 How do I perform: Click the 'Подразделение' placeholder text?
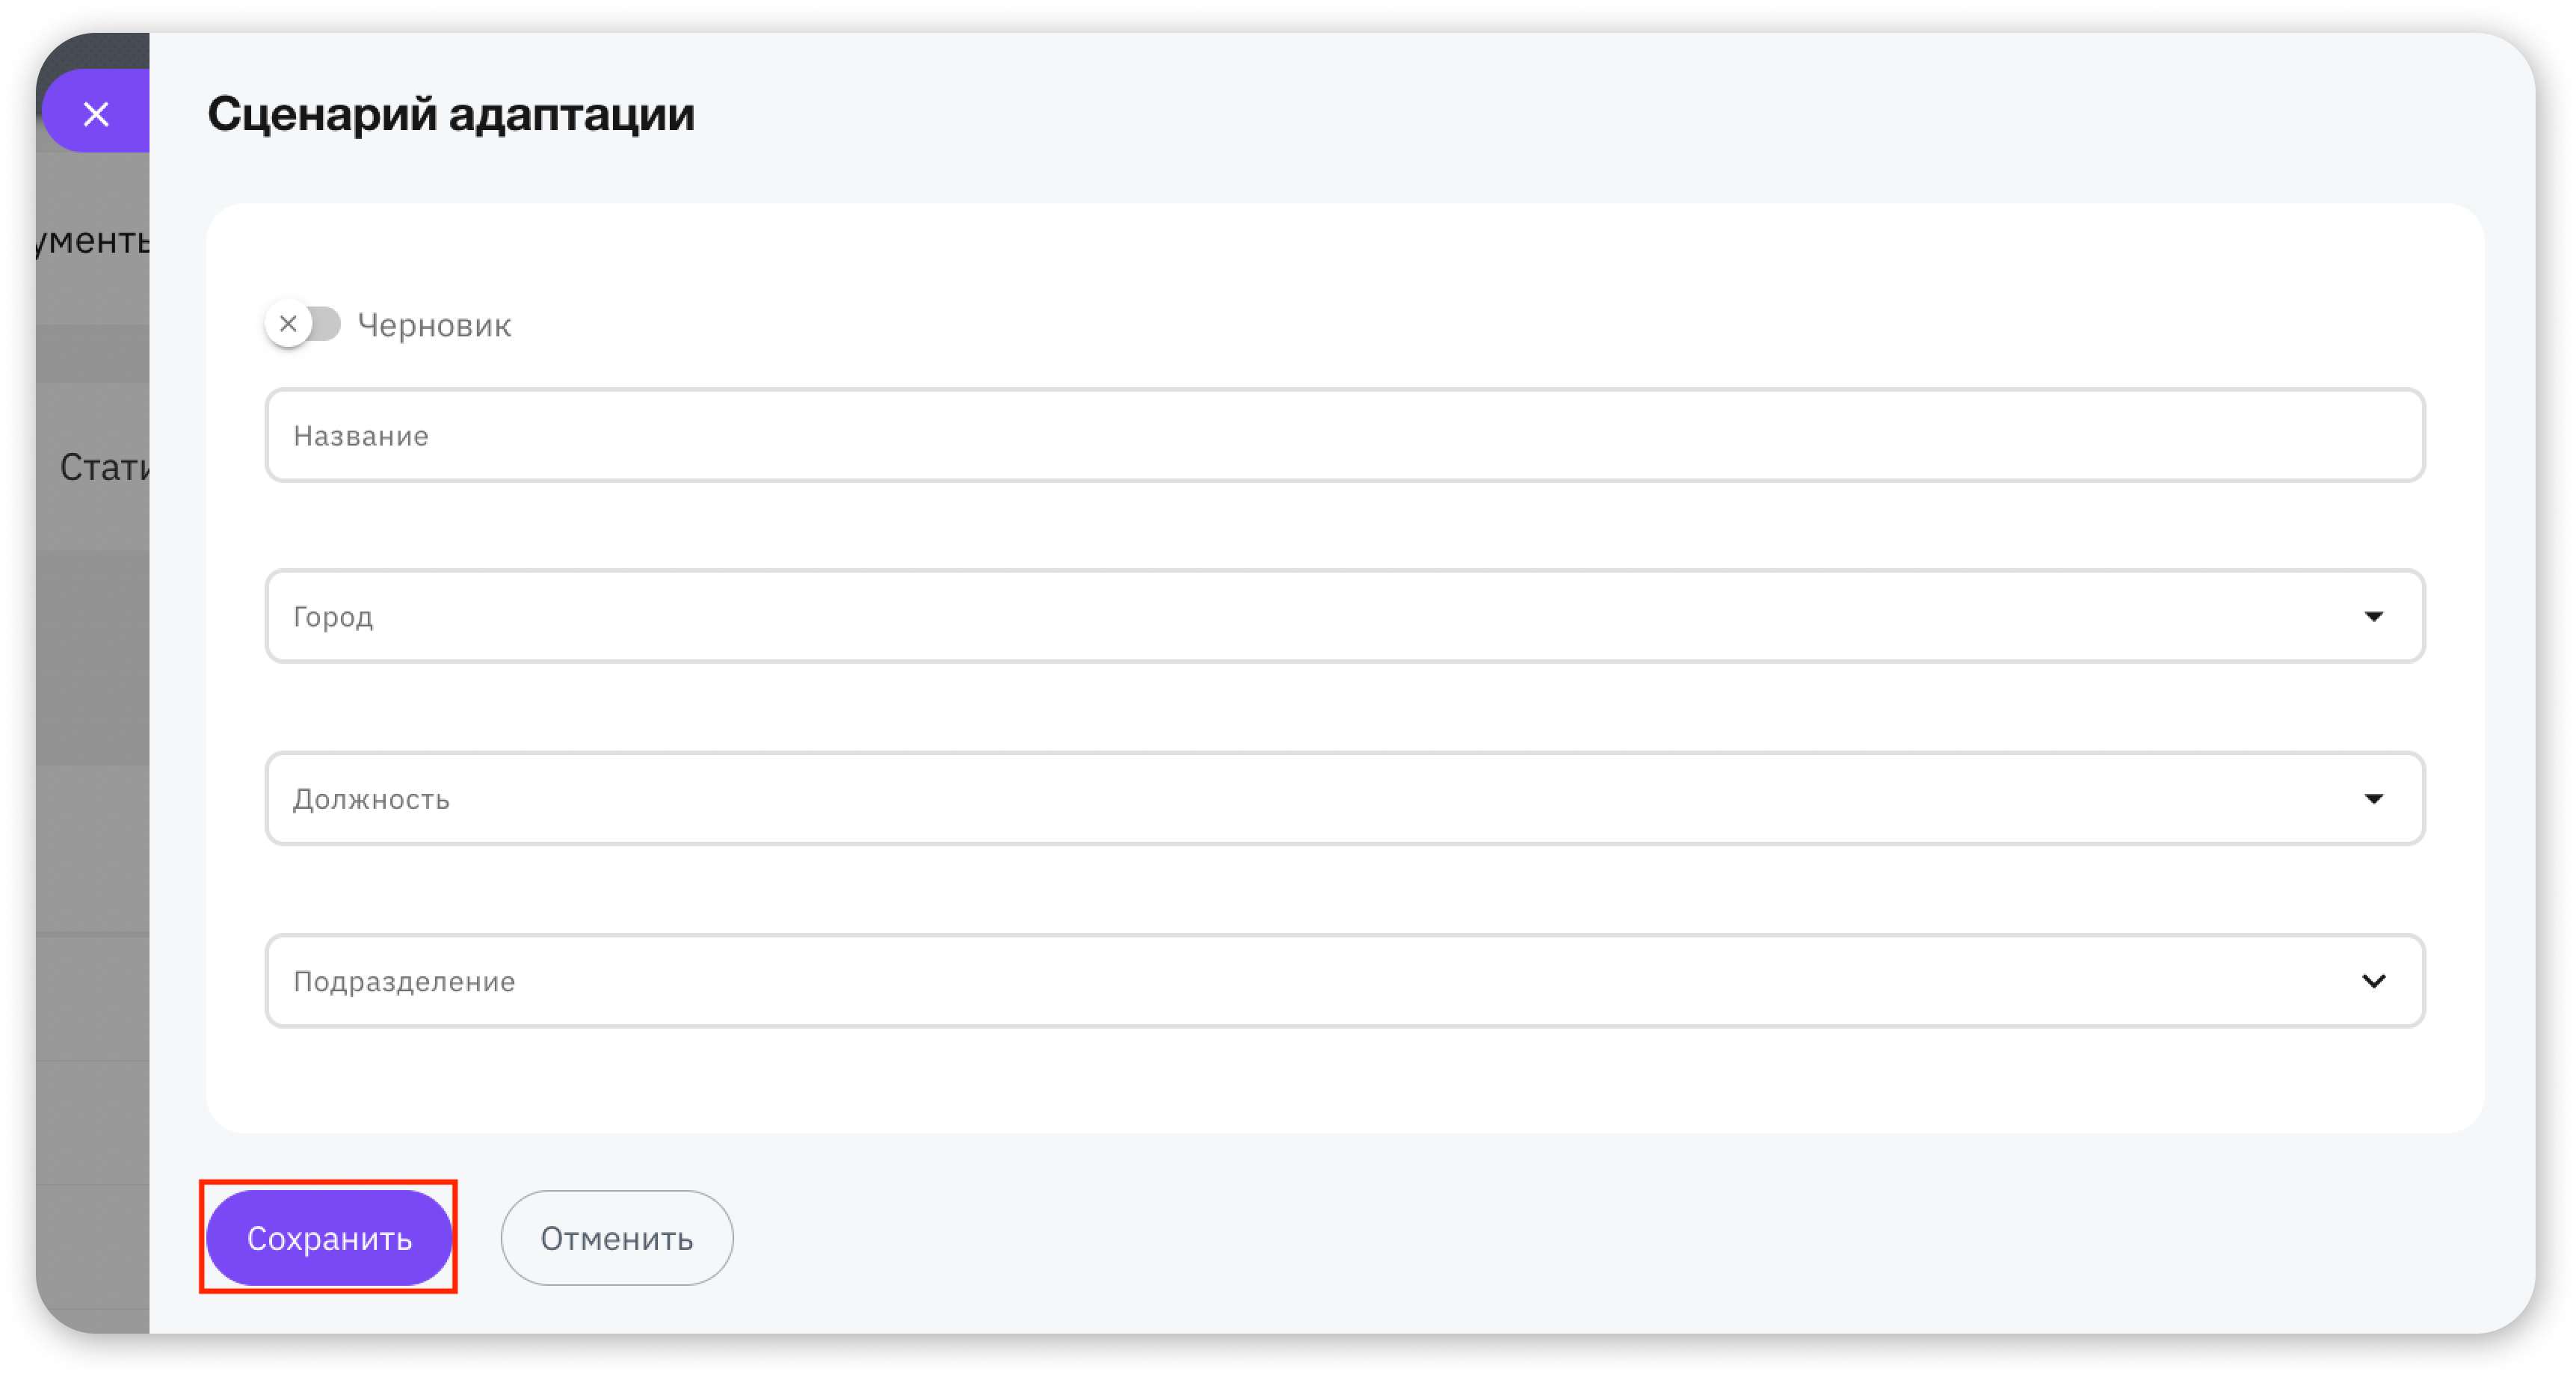pyautogui.click(x=404, y=981)
